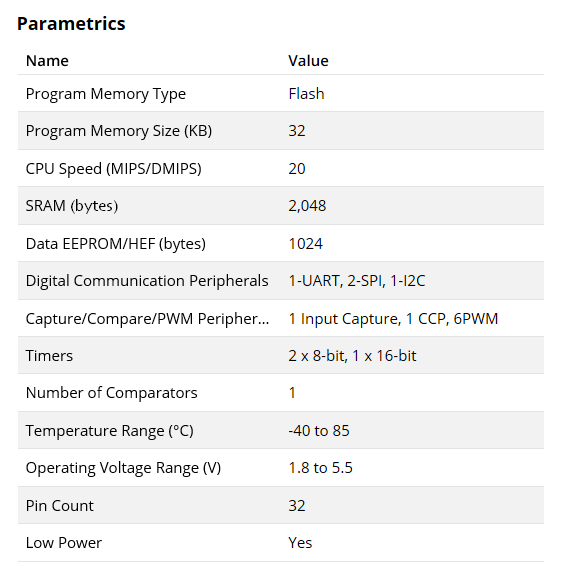Viewport: 565px width, 587px height.
Task: Select CPU Speed (MIPS/DMIPS) label
Action: 113,169
